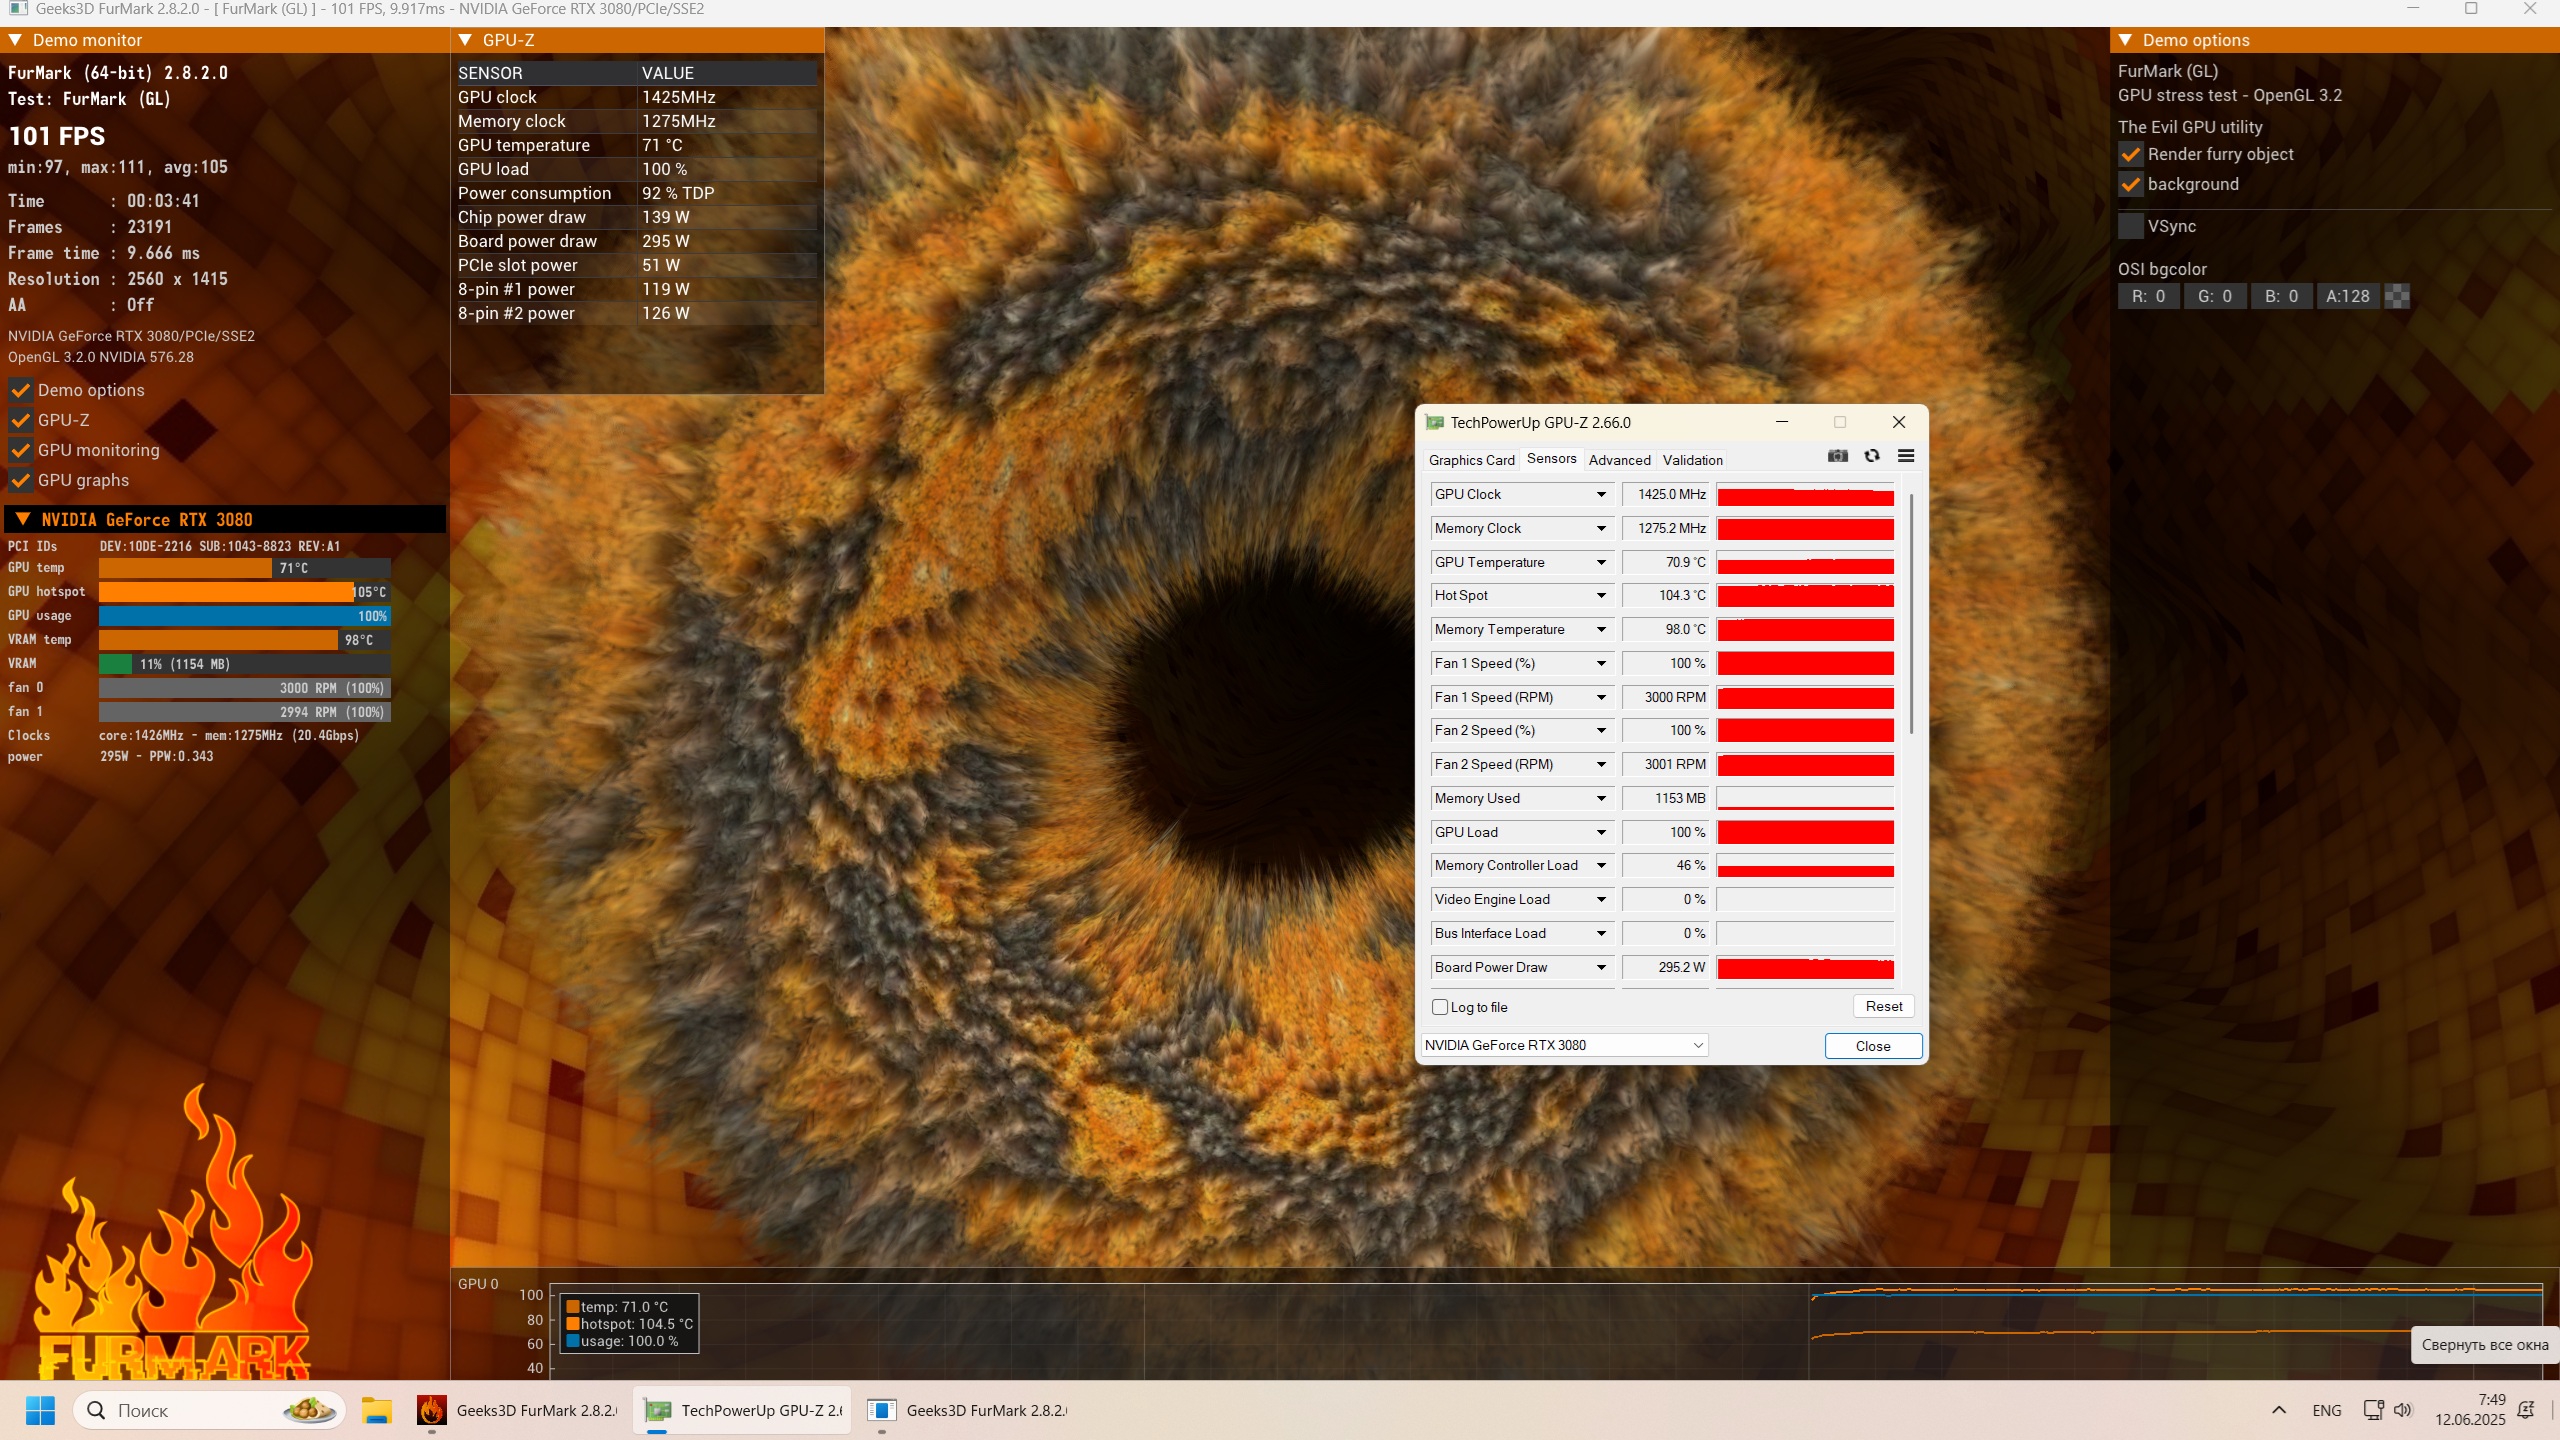Open Windows Start menu
2560x1440 pixels.
point(40,1410)
